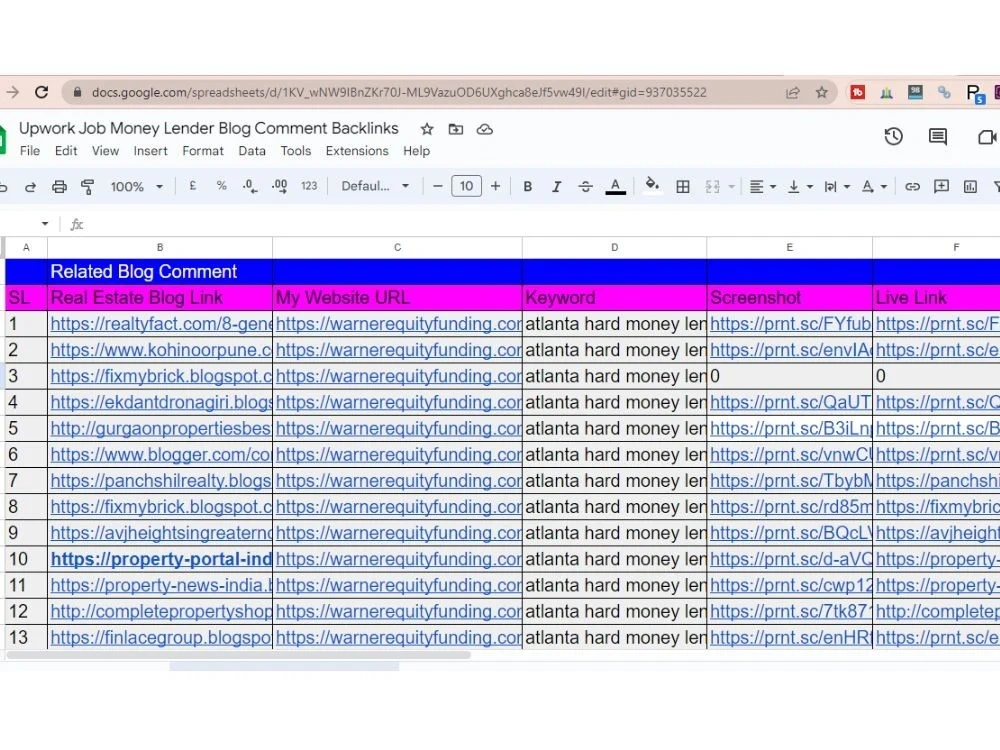Open the comments history icon
1000x750 pixels.
(x=938, y=136)
